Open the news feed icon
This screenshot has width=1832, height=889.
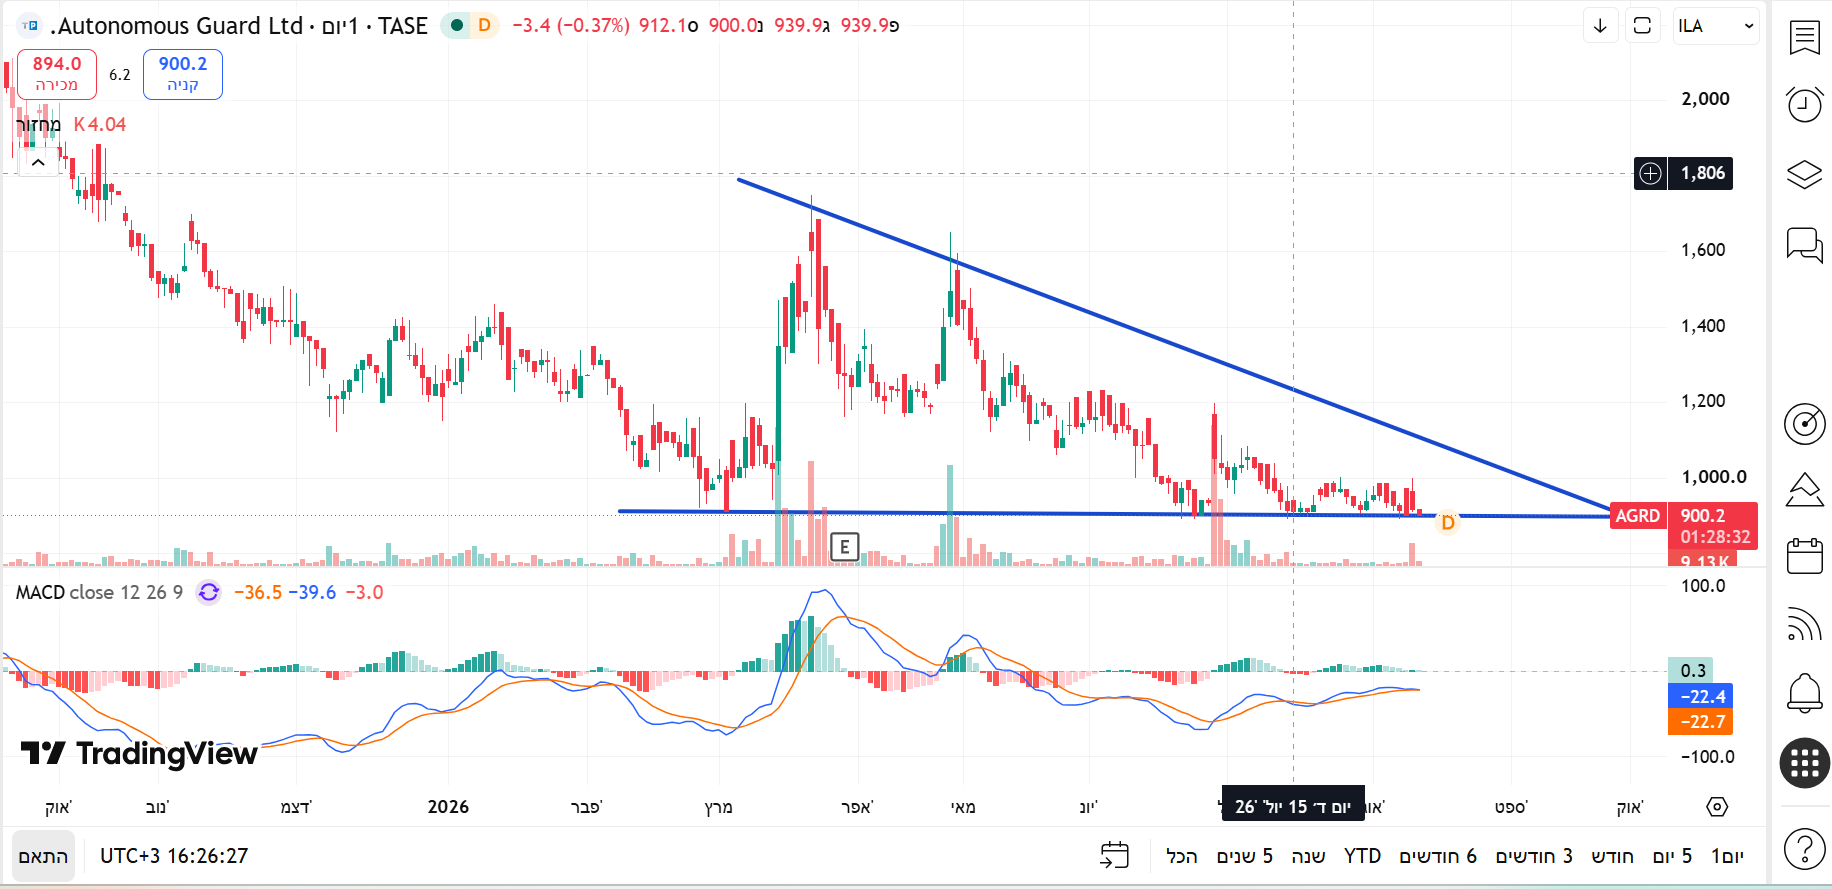[x=1804, y=624]
